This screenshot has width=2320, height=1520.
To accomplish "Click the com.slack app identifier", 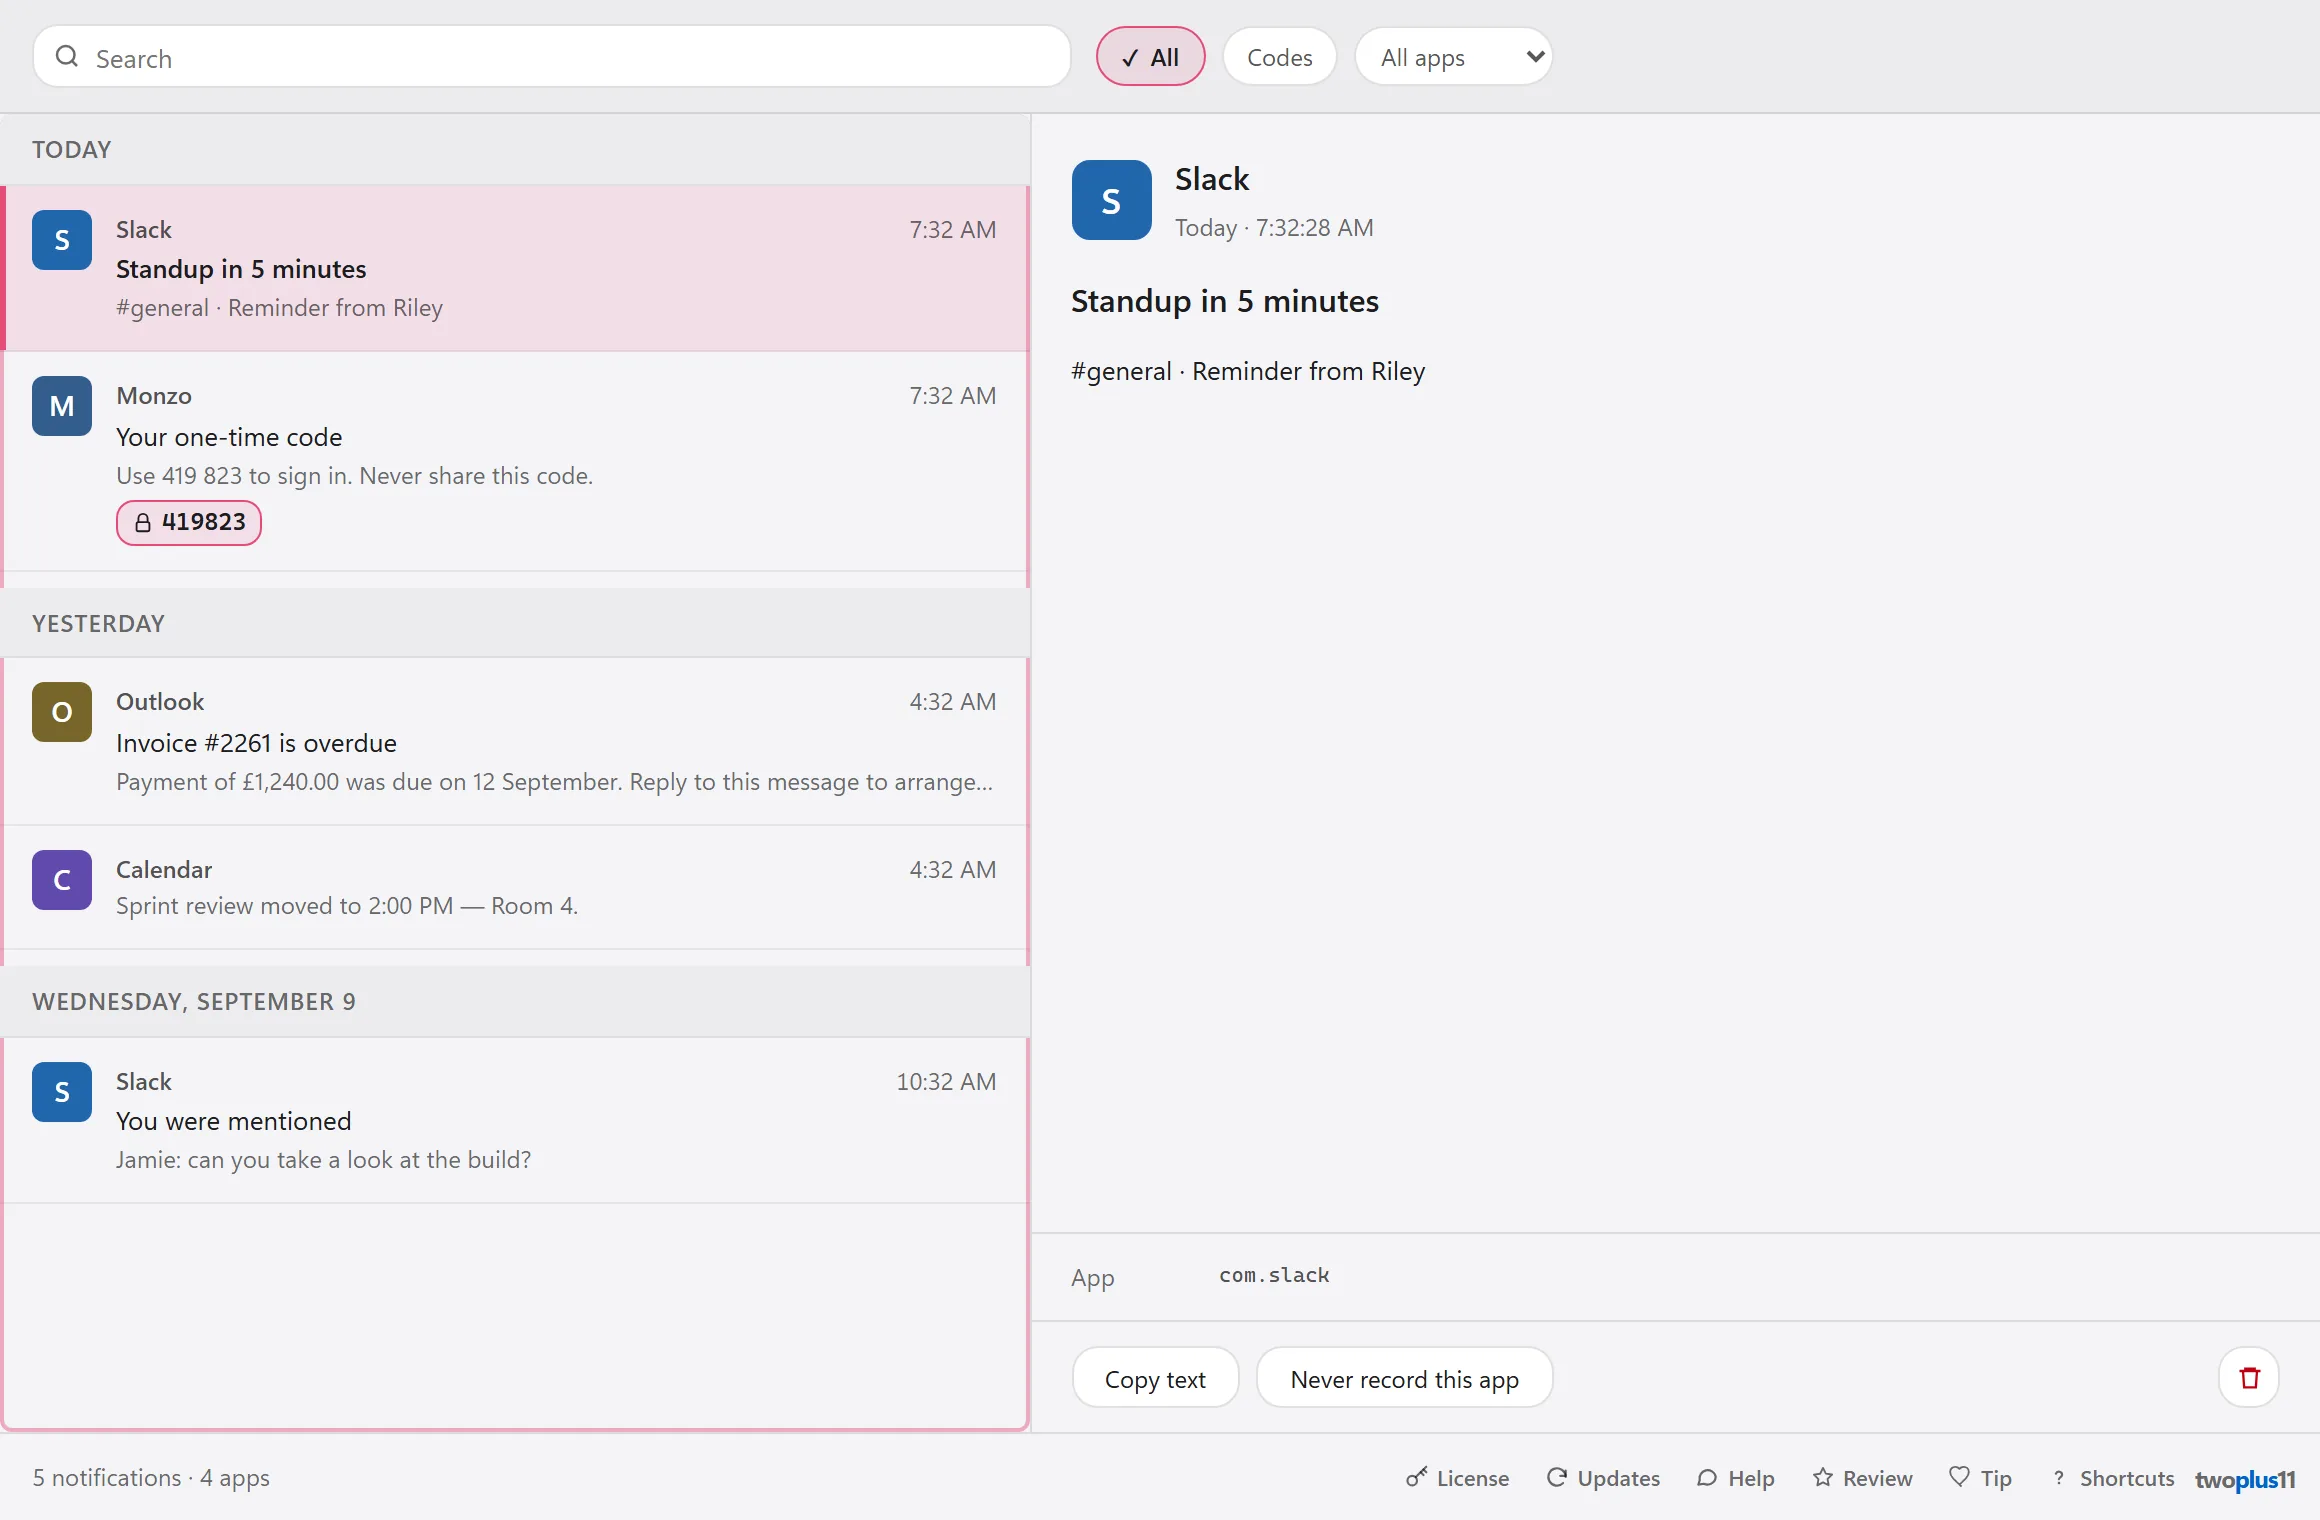I will 1274,1275.
